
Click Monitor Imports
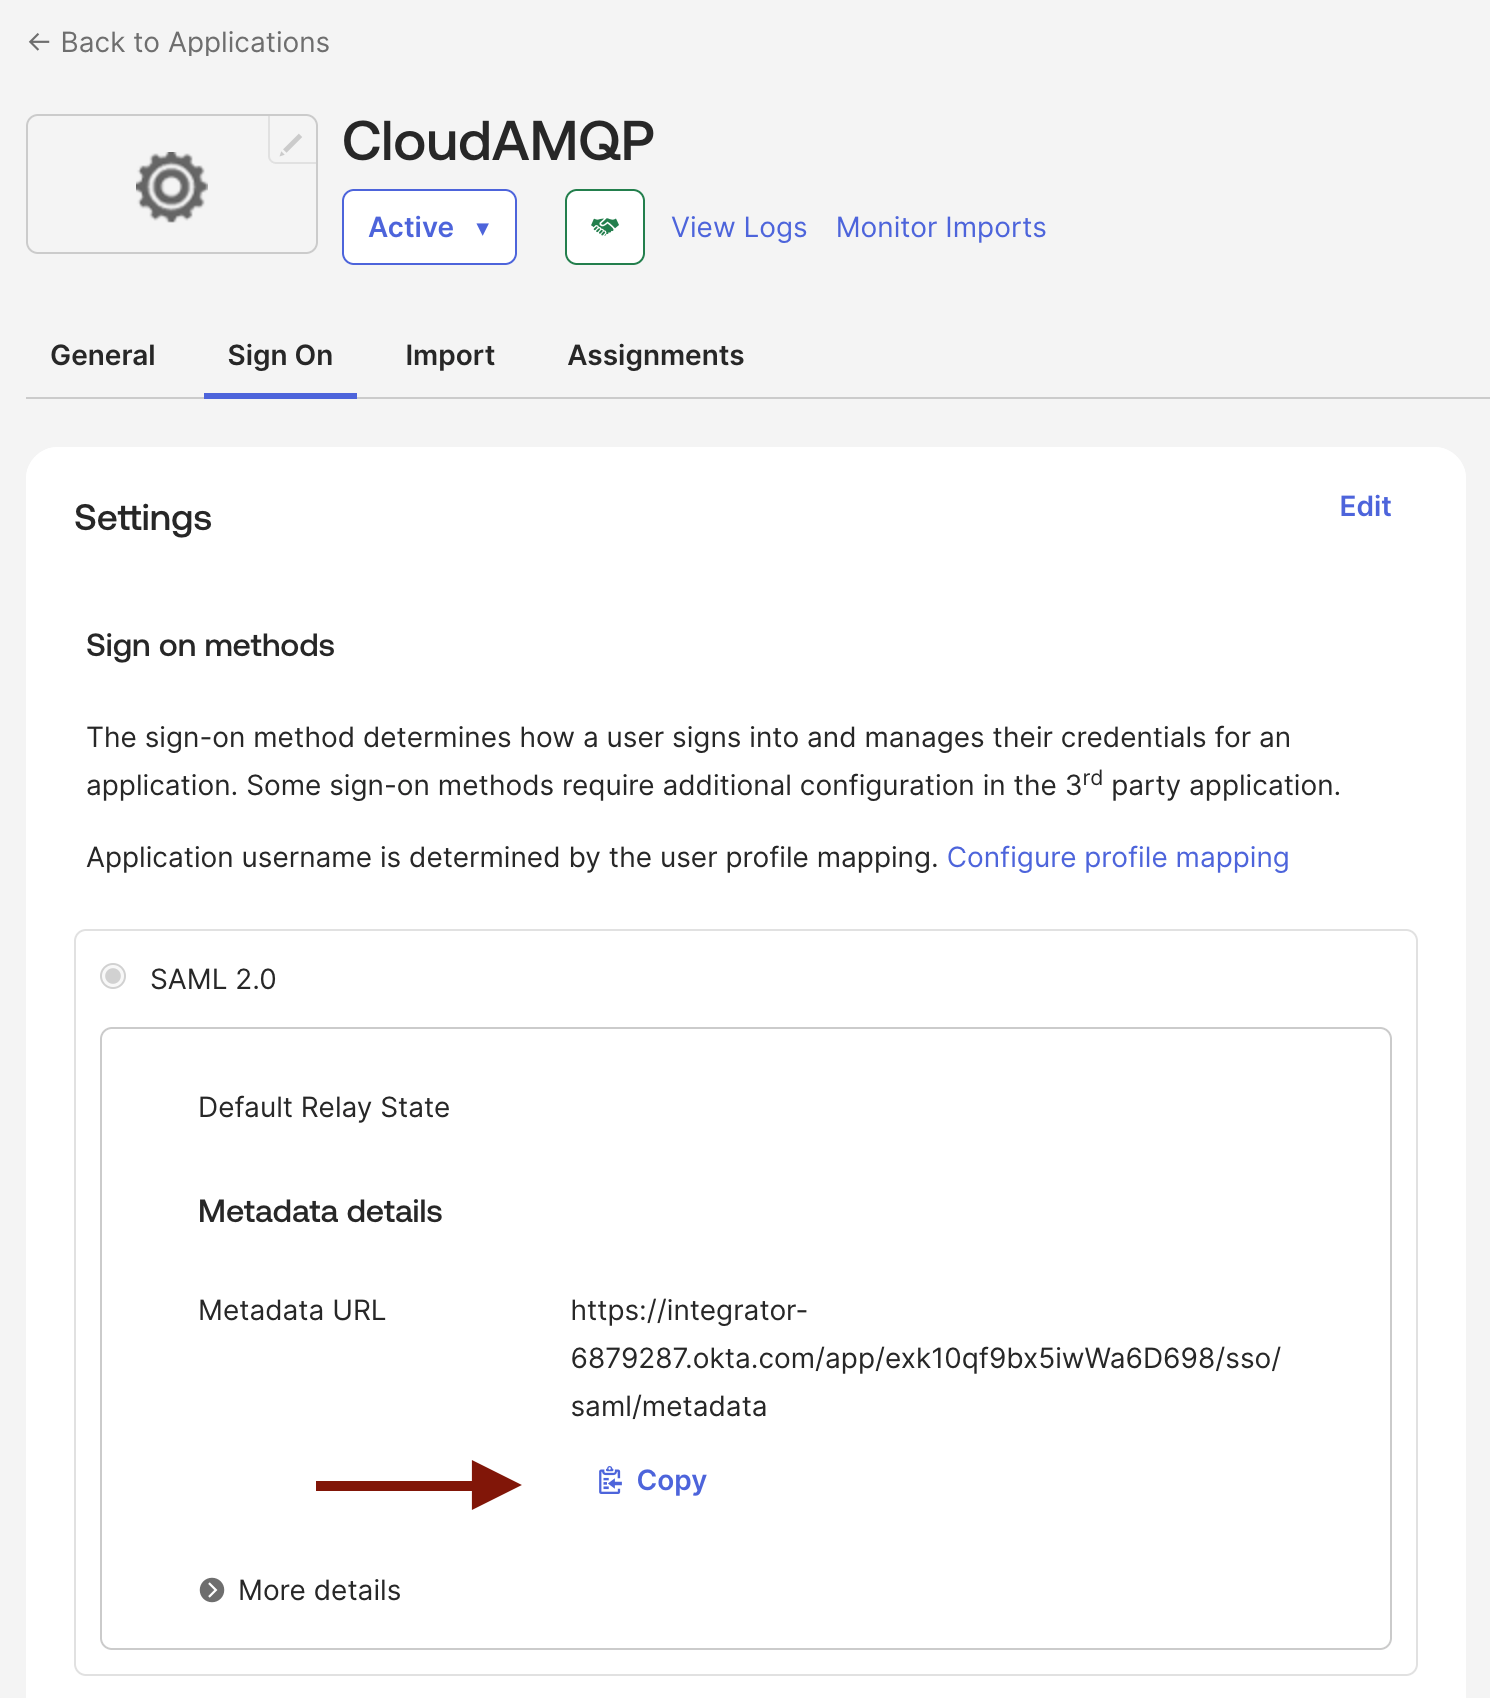coord(940,227)
